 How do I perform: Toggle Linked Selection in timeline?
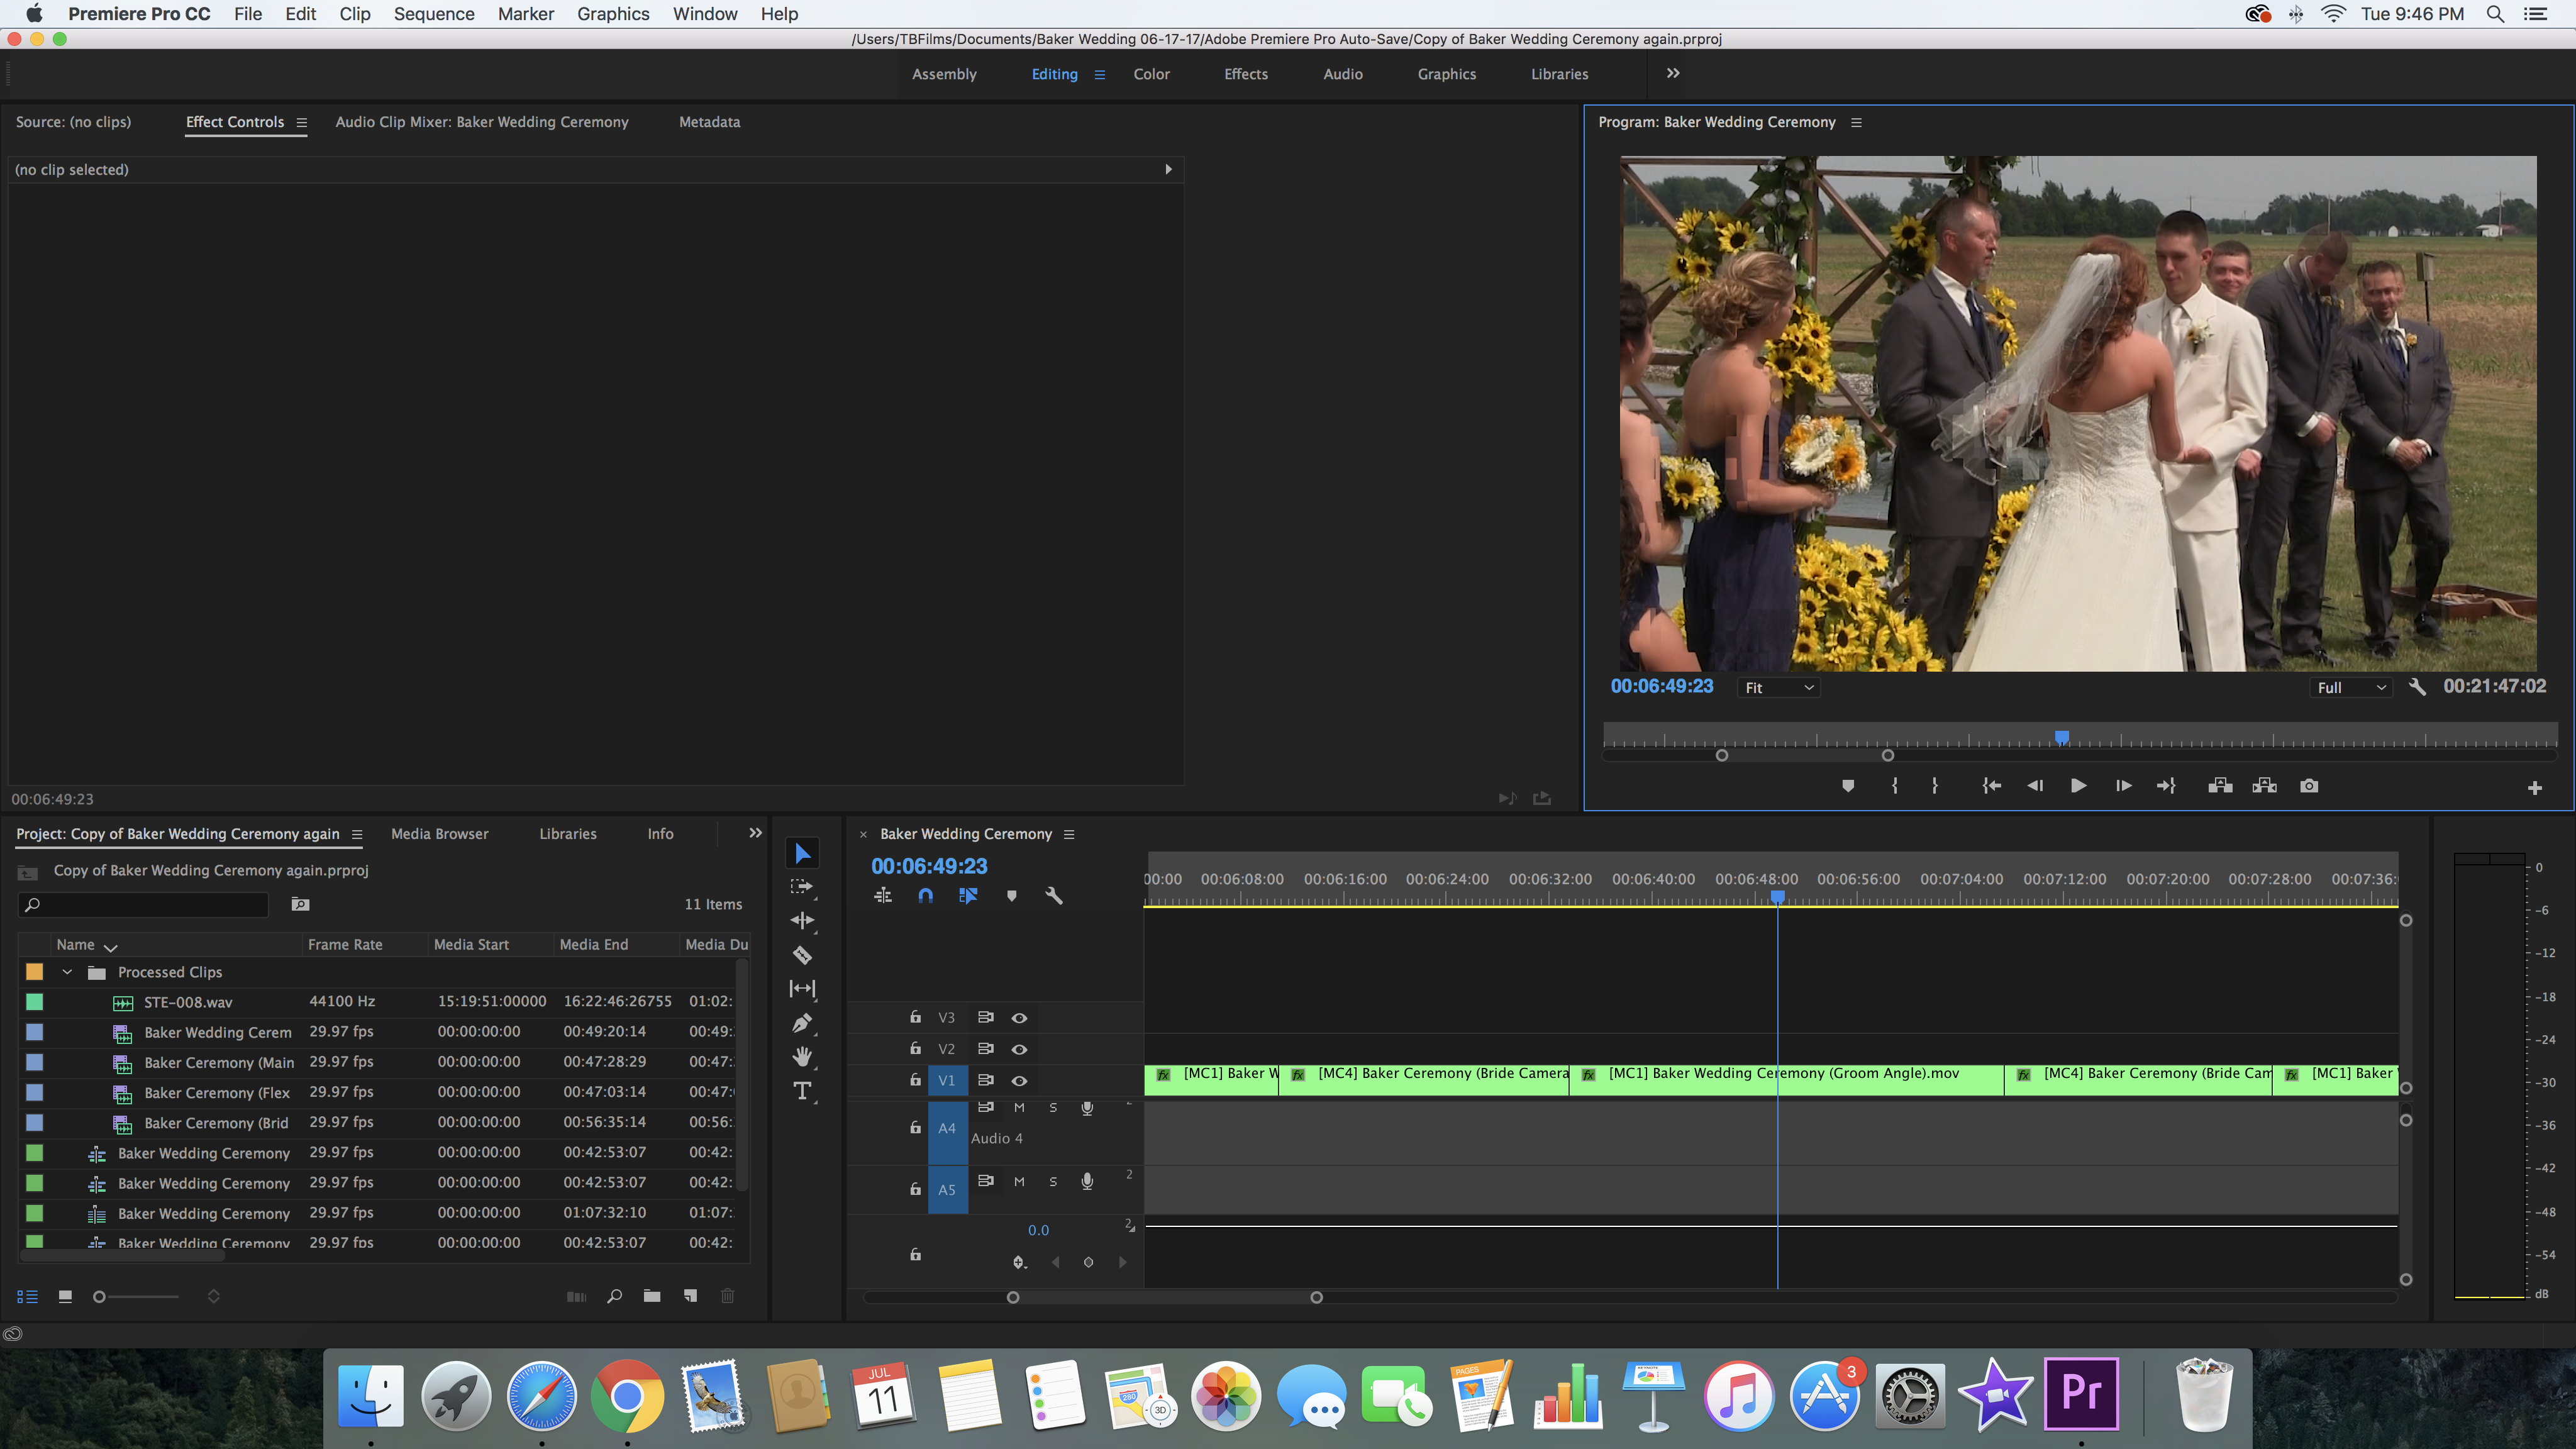pyautogui.click(x=968, y=896)
